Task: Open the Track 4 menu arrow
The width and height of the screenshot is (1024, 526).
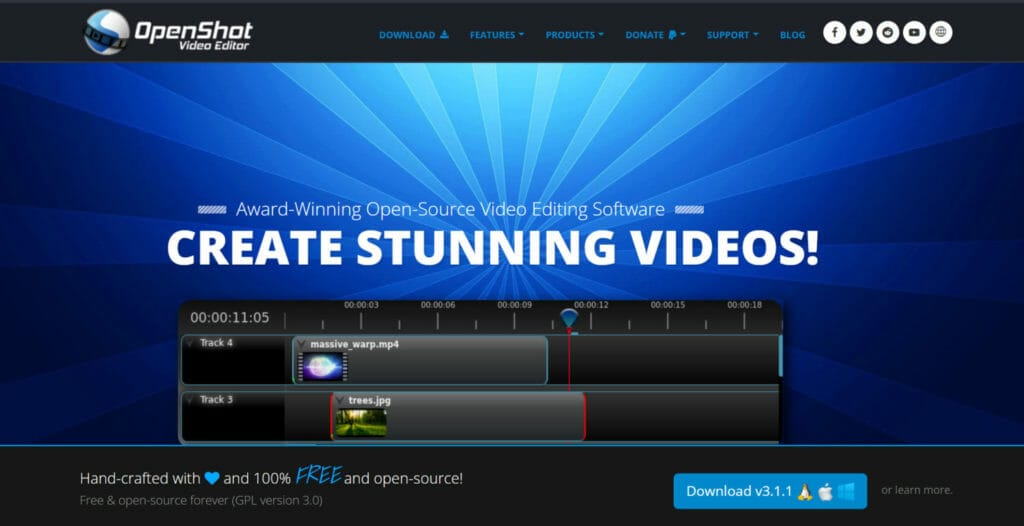Action: point(190,343)
